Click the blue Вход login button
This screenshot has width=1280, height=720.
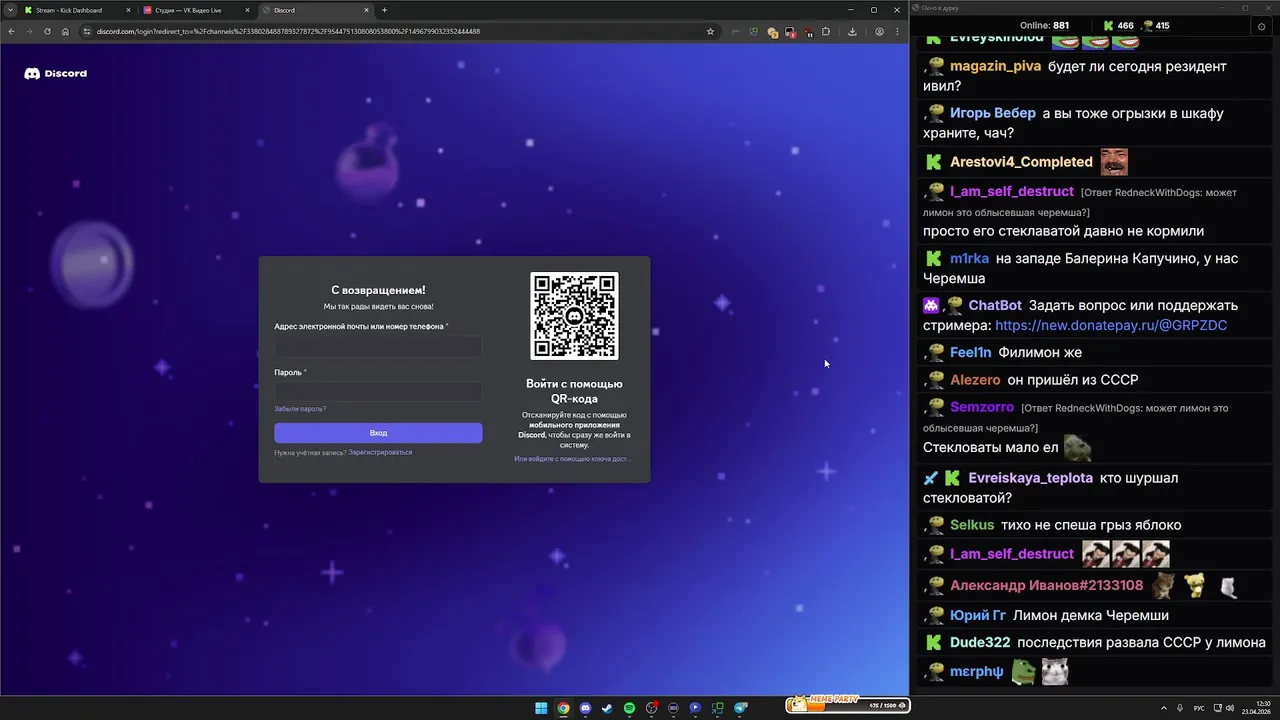click(378, 433)
